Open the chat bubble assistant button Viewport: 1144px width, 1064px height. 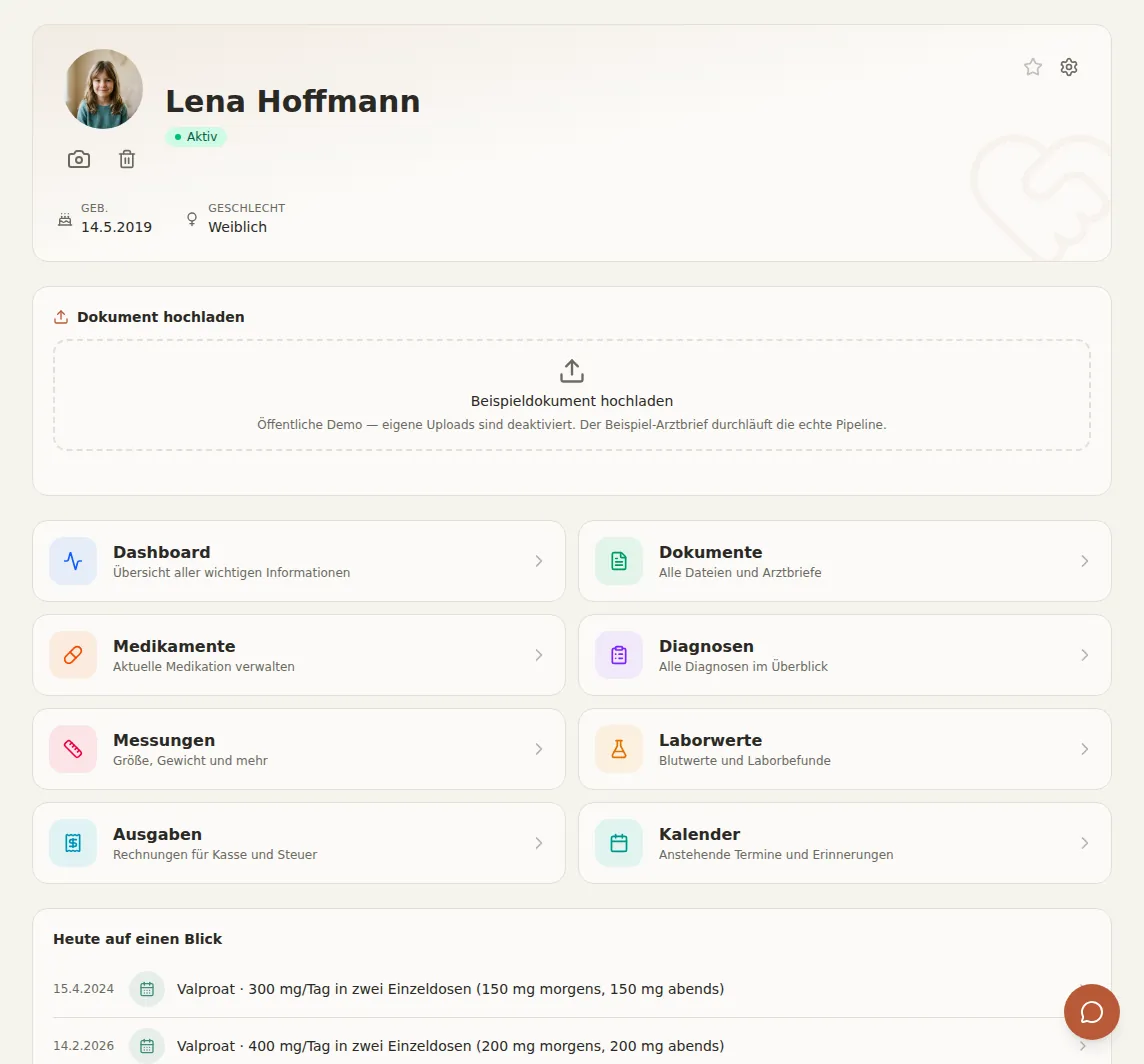(1091, 1012)
